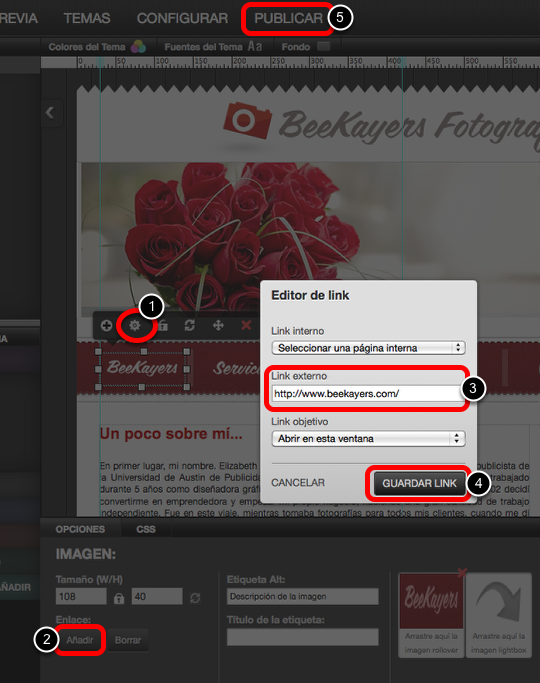Select the move arrows icon in element toolbar
The image size is (540, 683).
[x=218, y=325]
